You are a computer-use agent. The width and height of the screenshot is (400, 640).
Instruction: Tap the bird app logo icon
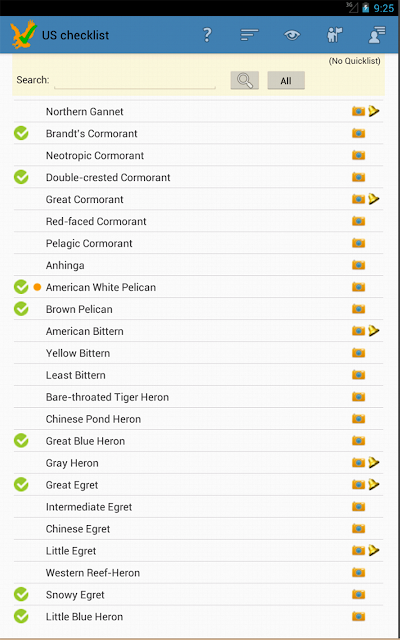(23, 35)
